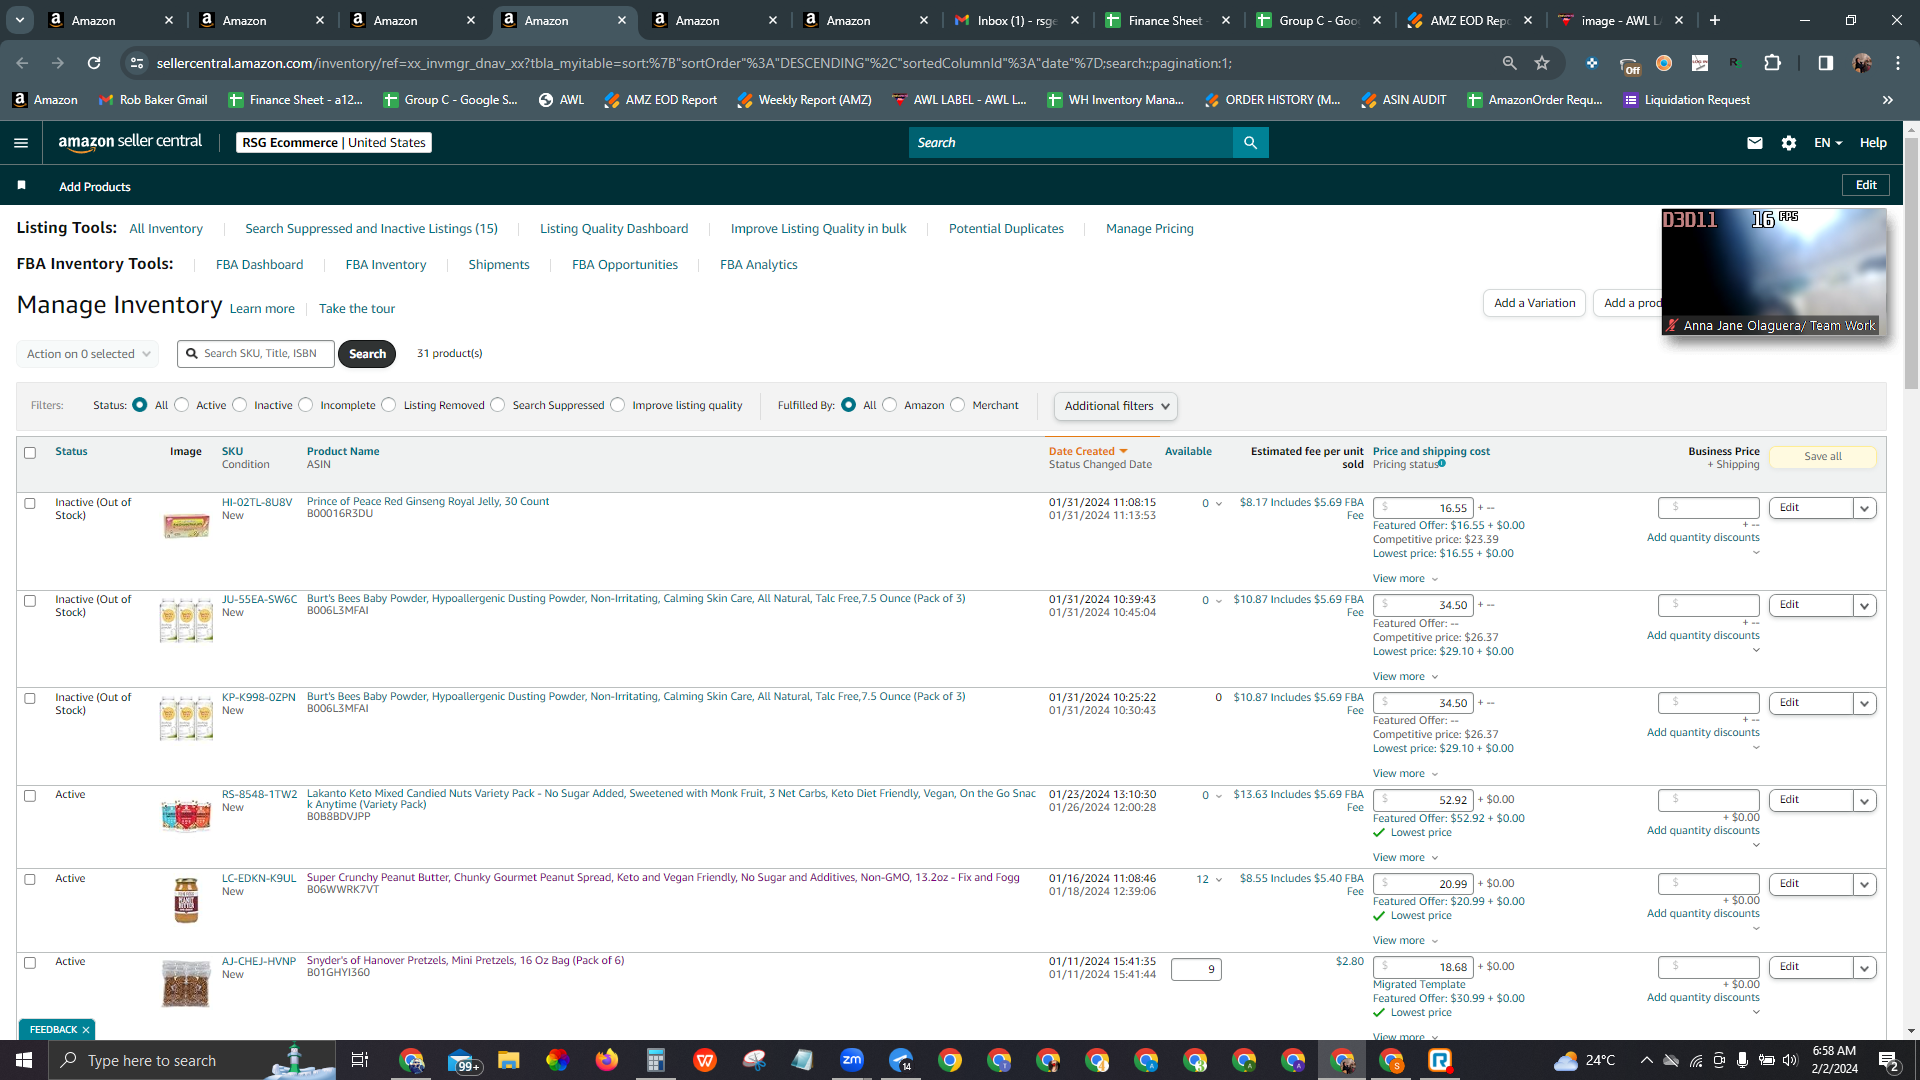Open Edit dropdown arrow for RS-8548-1TW2 row
This screenshot has height=1080, width=1920.
tap(1864, 801)
